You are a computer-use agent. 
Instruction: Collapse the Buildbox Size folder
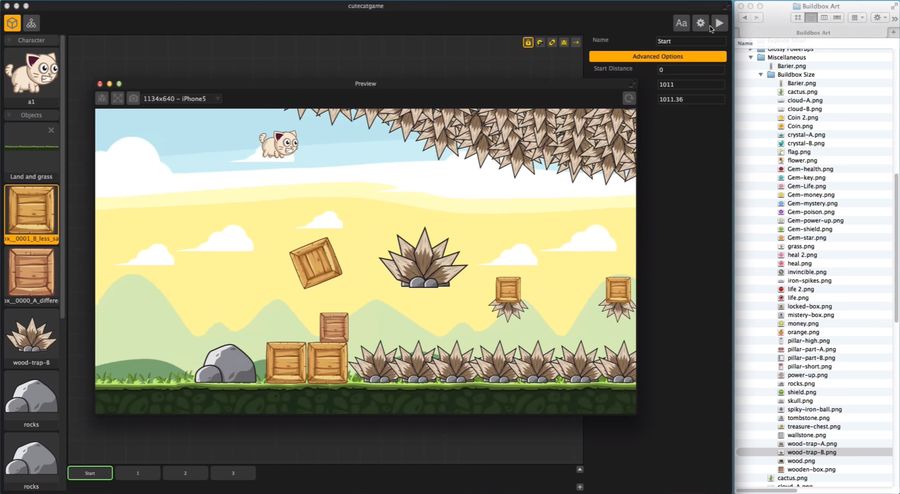coord(761,75)
